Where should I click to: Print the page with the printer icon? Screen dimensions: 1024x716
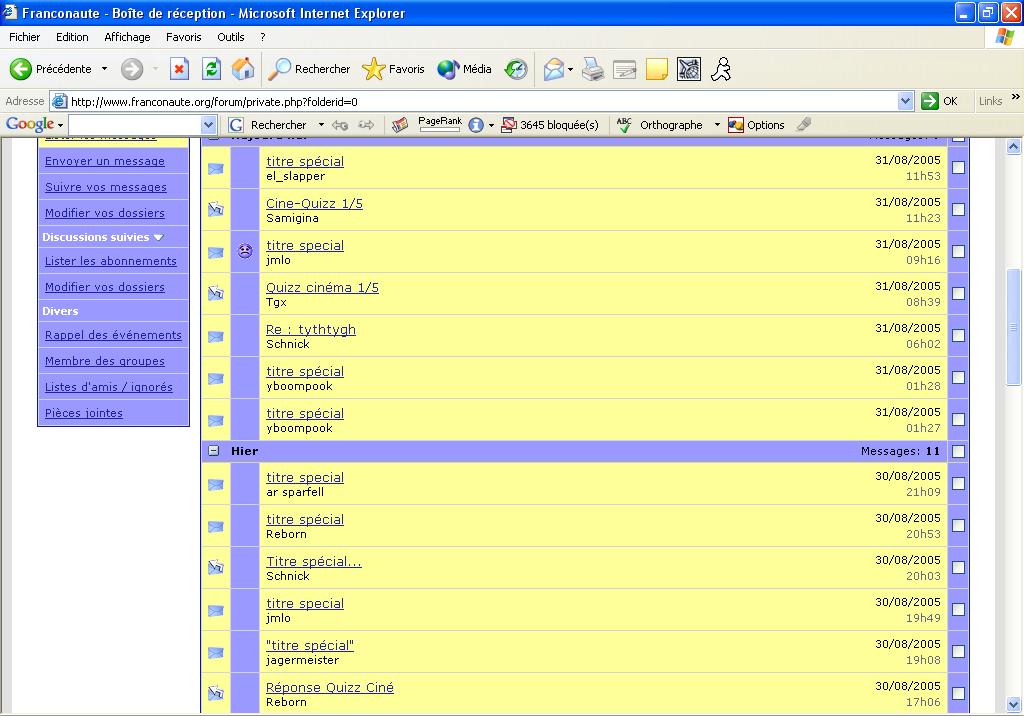[x=593, y=69]
